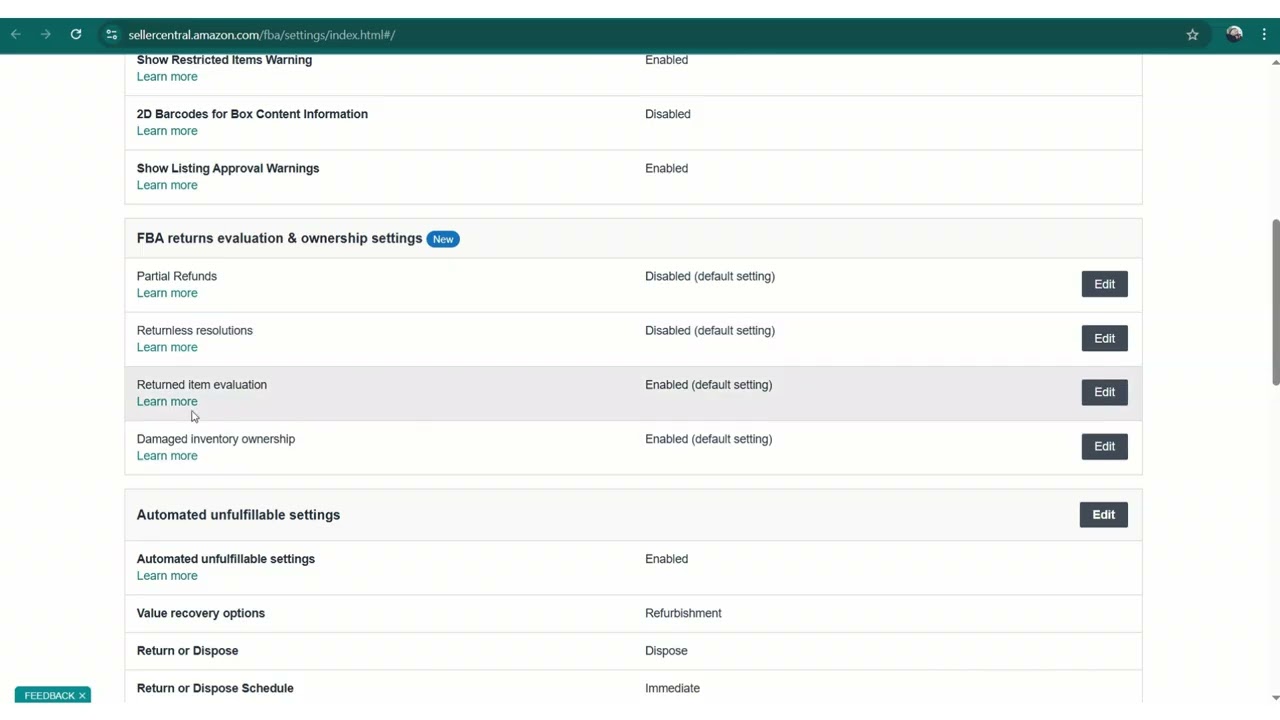1280x720 pixels.
Task: Click the address bar URL field
Action: (640, 35)
